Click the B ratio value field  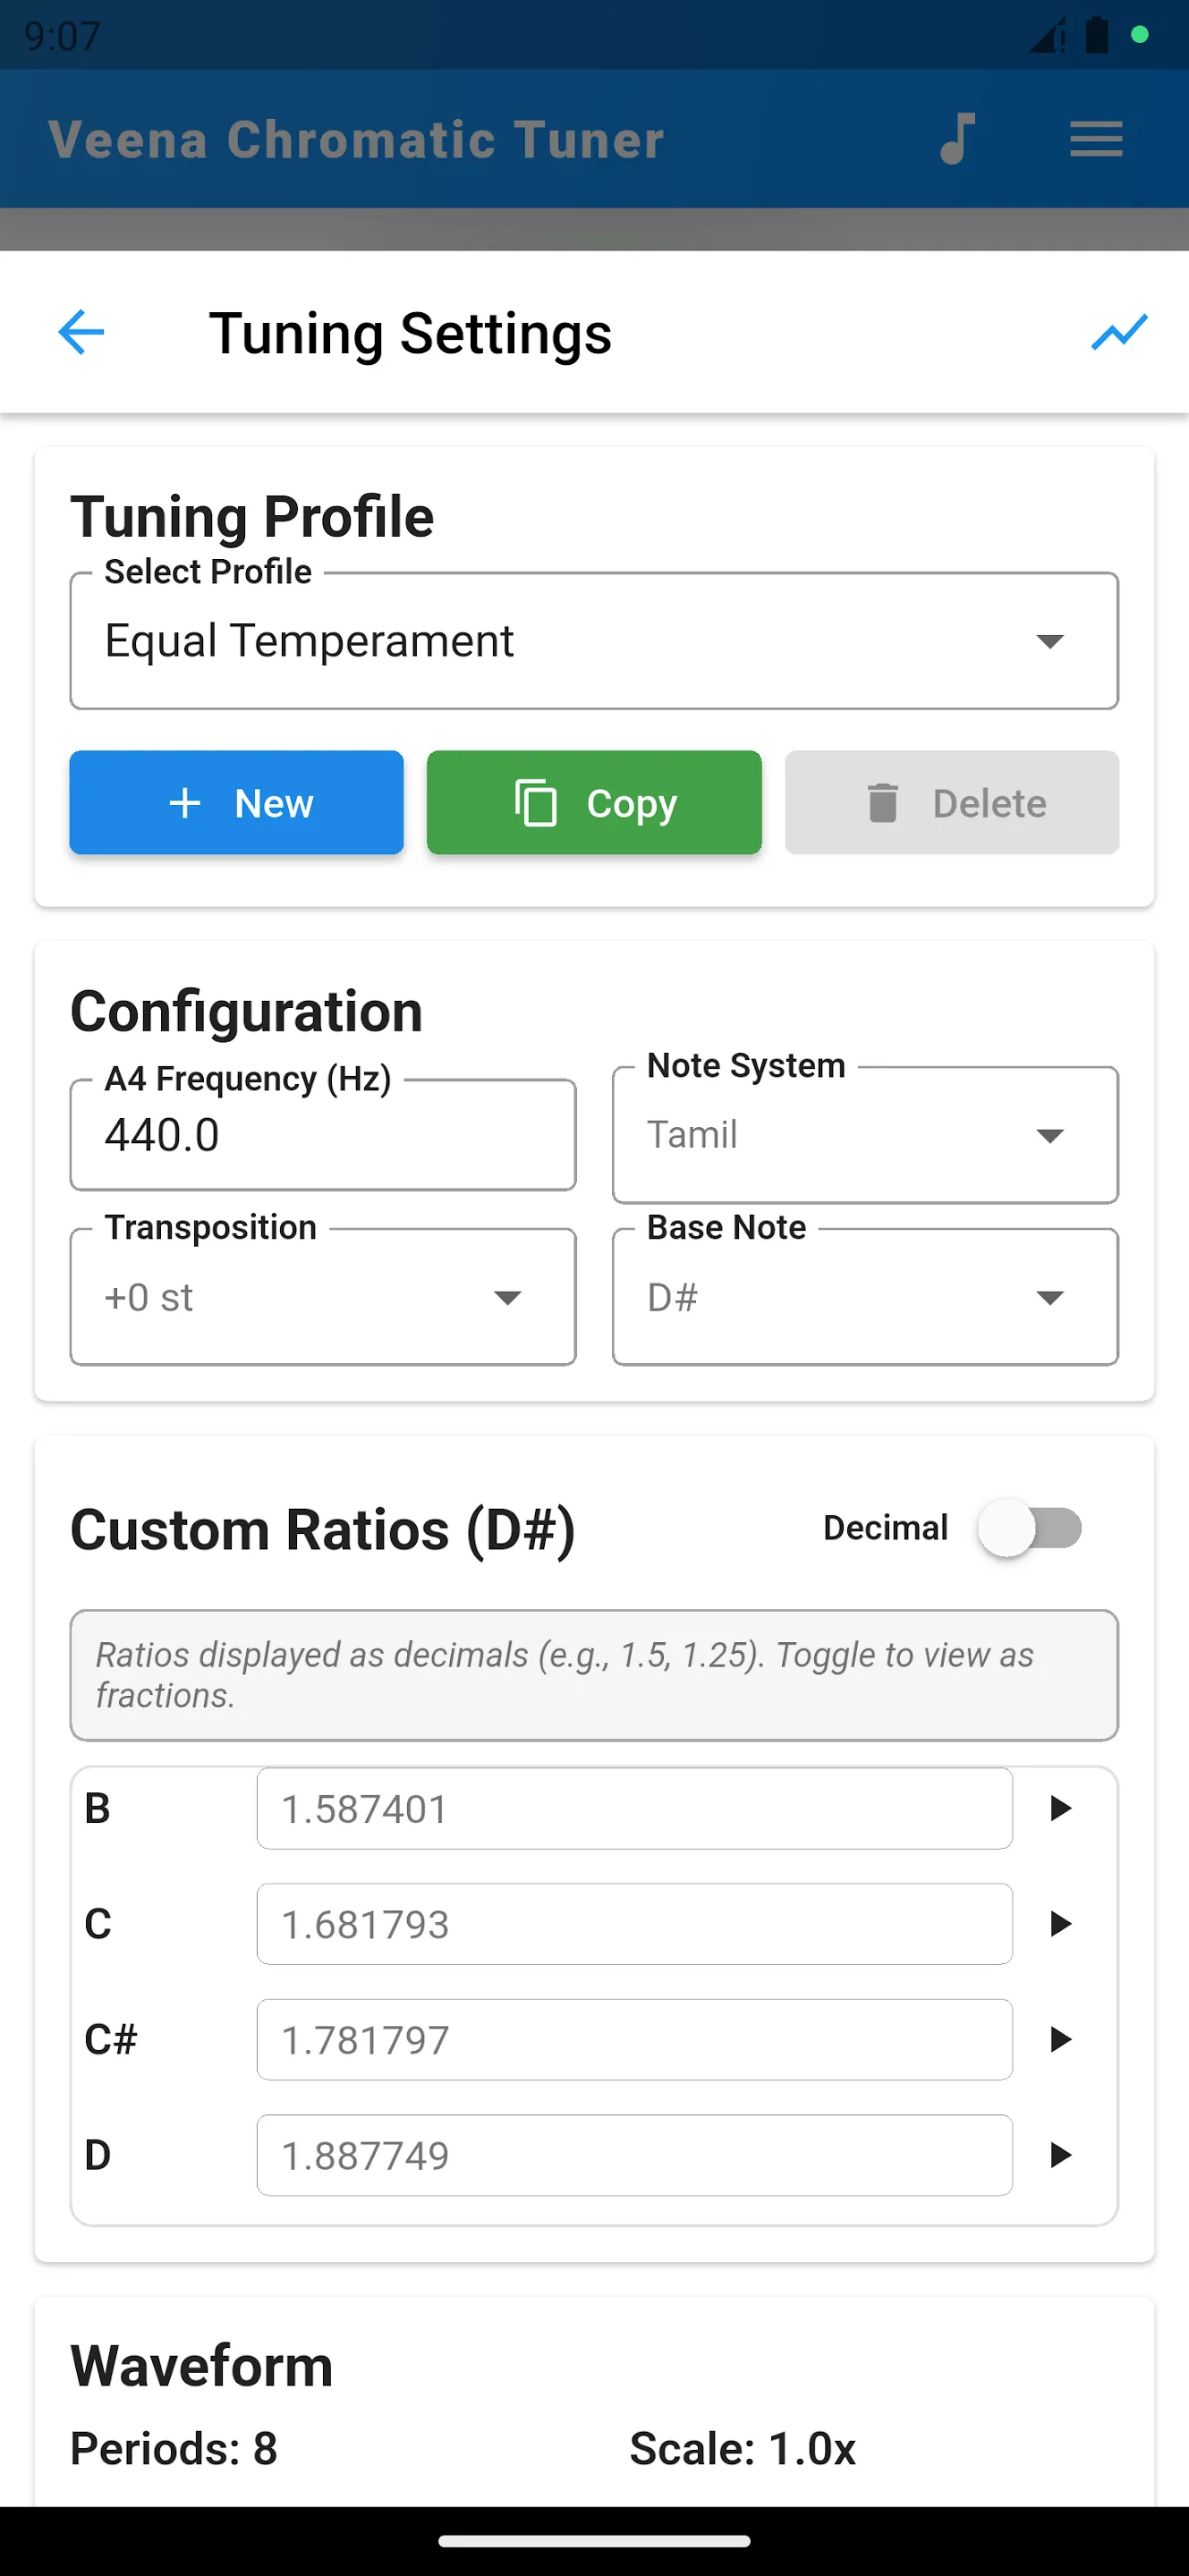point(634,1809)
